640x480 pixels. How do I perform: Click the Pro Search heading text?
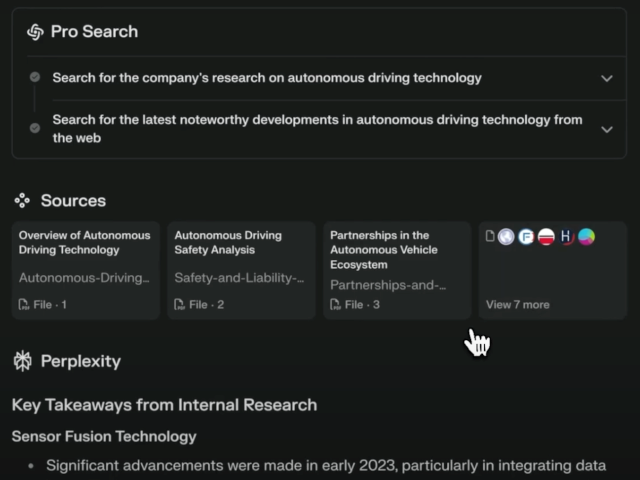coord(94,32)
